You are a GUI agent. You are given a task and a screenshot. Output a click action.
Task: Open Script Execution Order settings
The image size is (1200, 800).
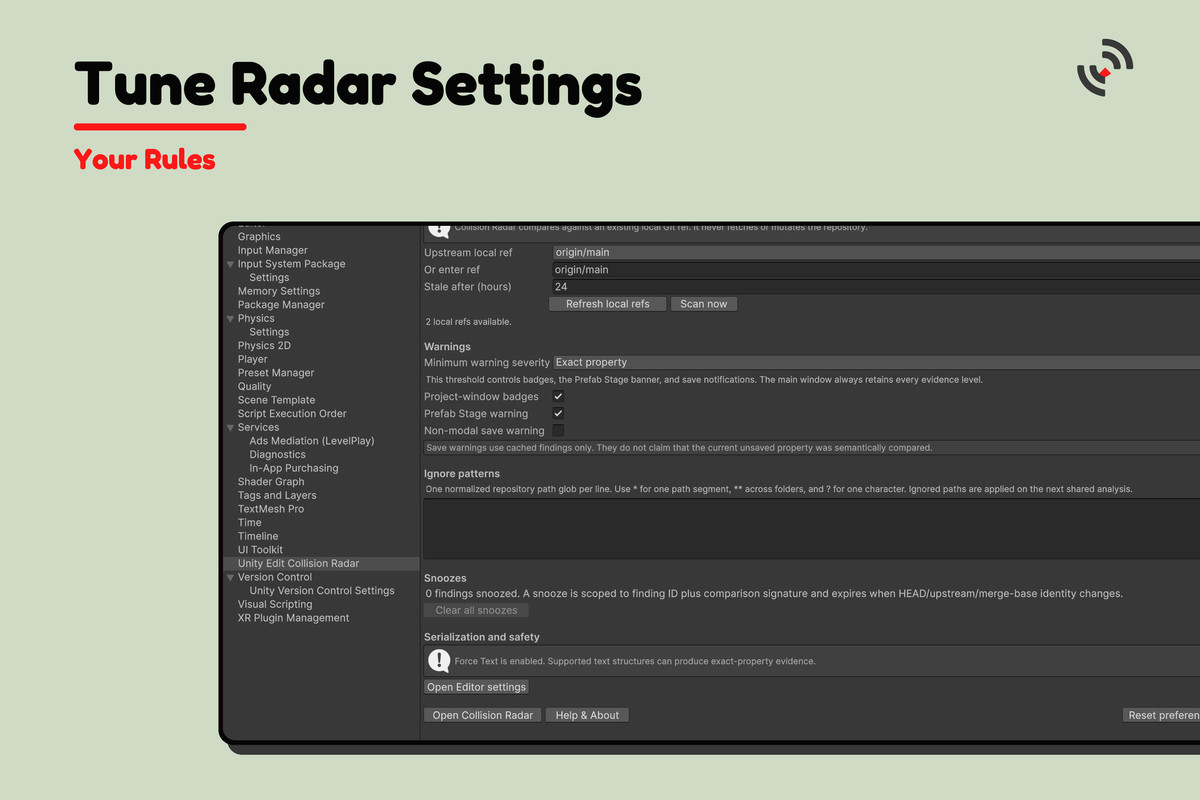[x=292, y=414]
